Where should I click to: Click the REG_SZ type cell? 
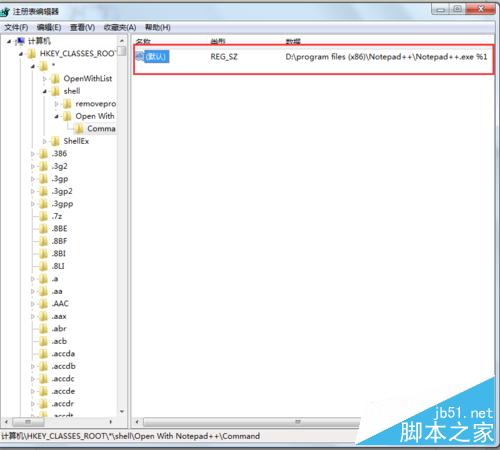224,57
